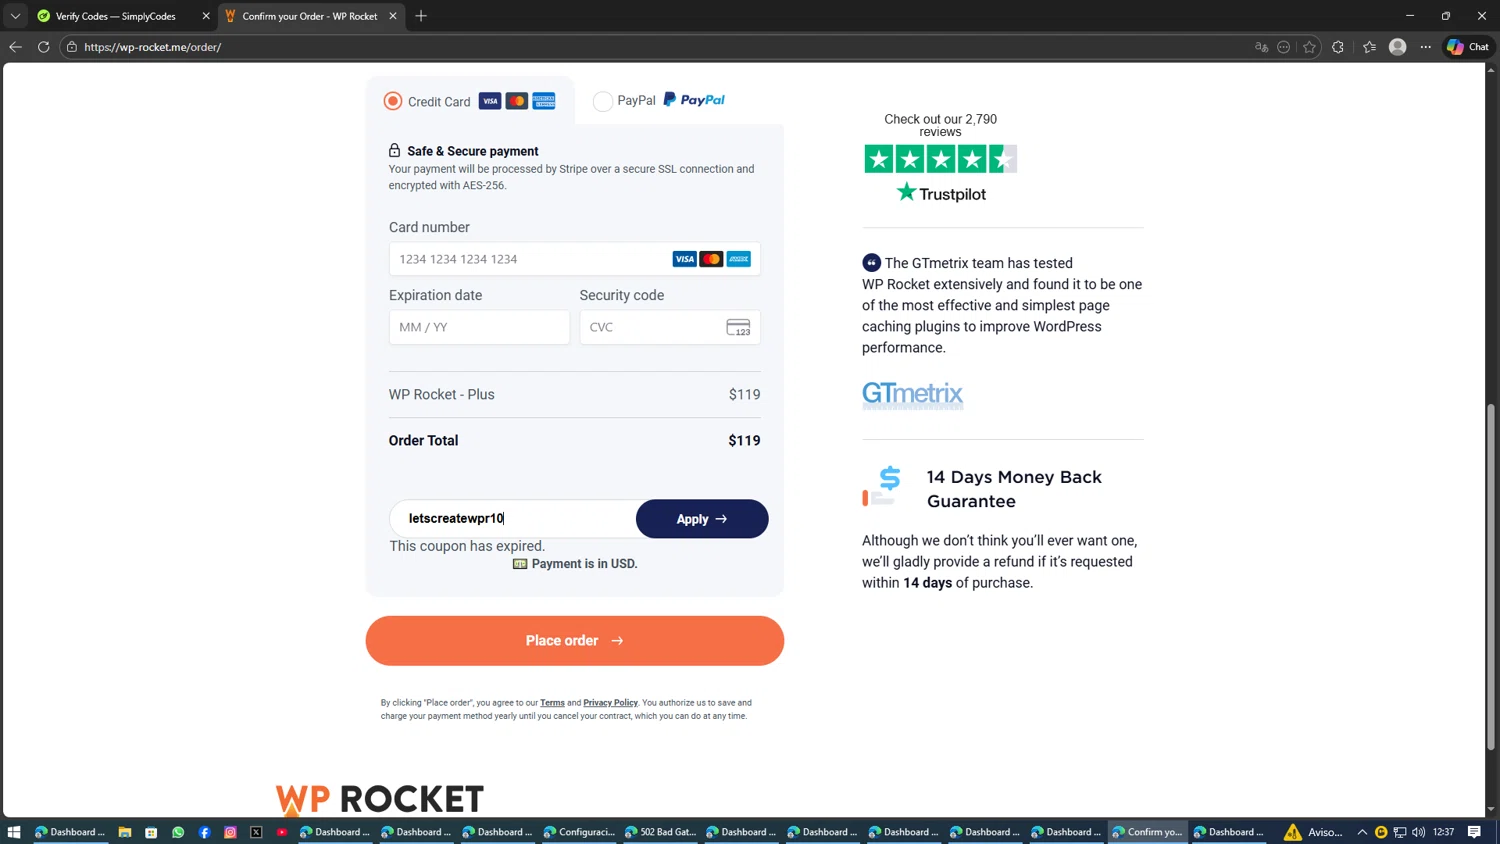Click the PayPal logo beside the radio
Screen dimensions: 1500x844
694,100
